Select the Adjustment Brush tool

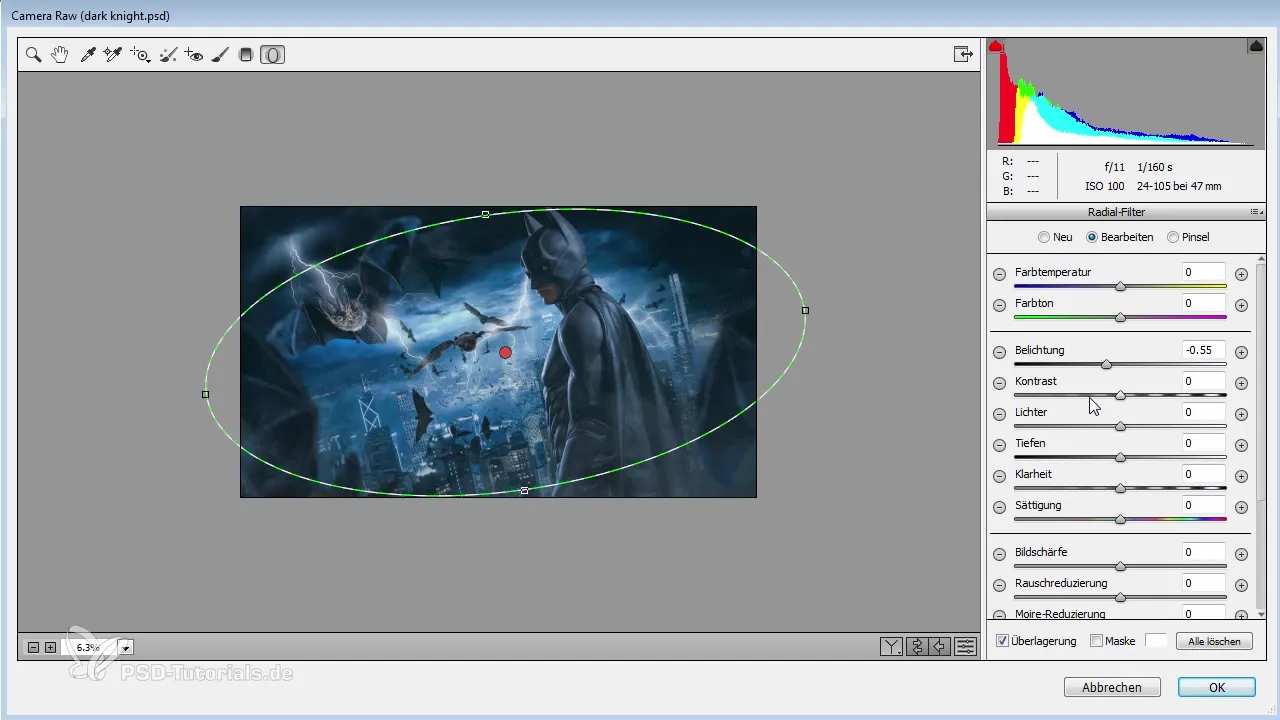[221, 55]
